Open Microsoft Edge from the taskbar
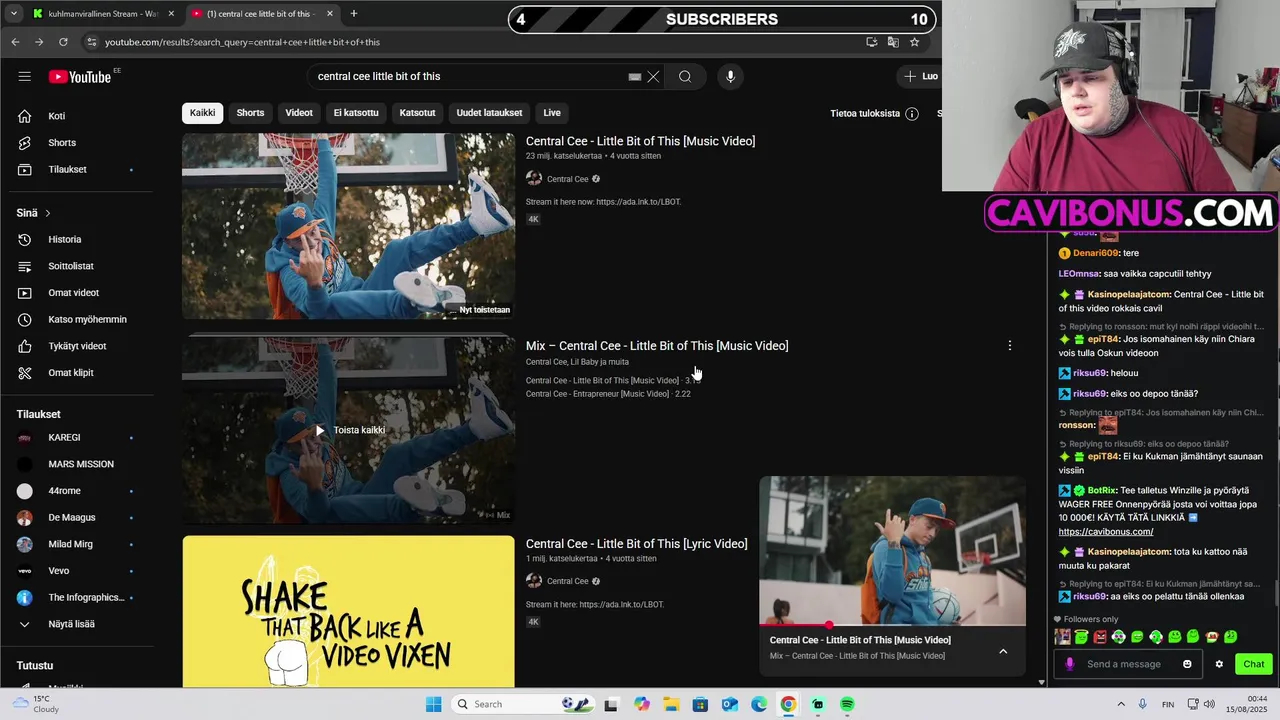Viewport: 1280px width, 720px height. [759, 704]
